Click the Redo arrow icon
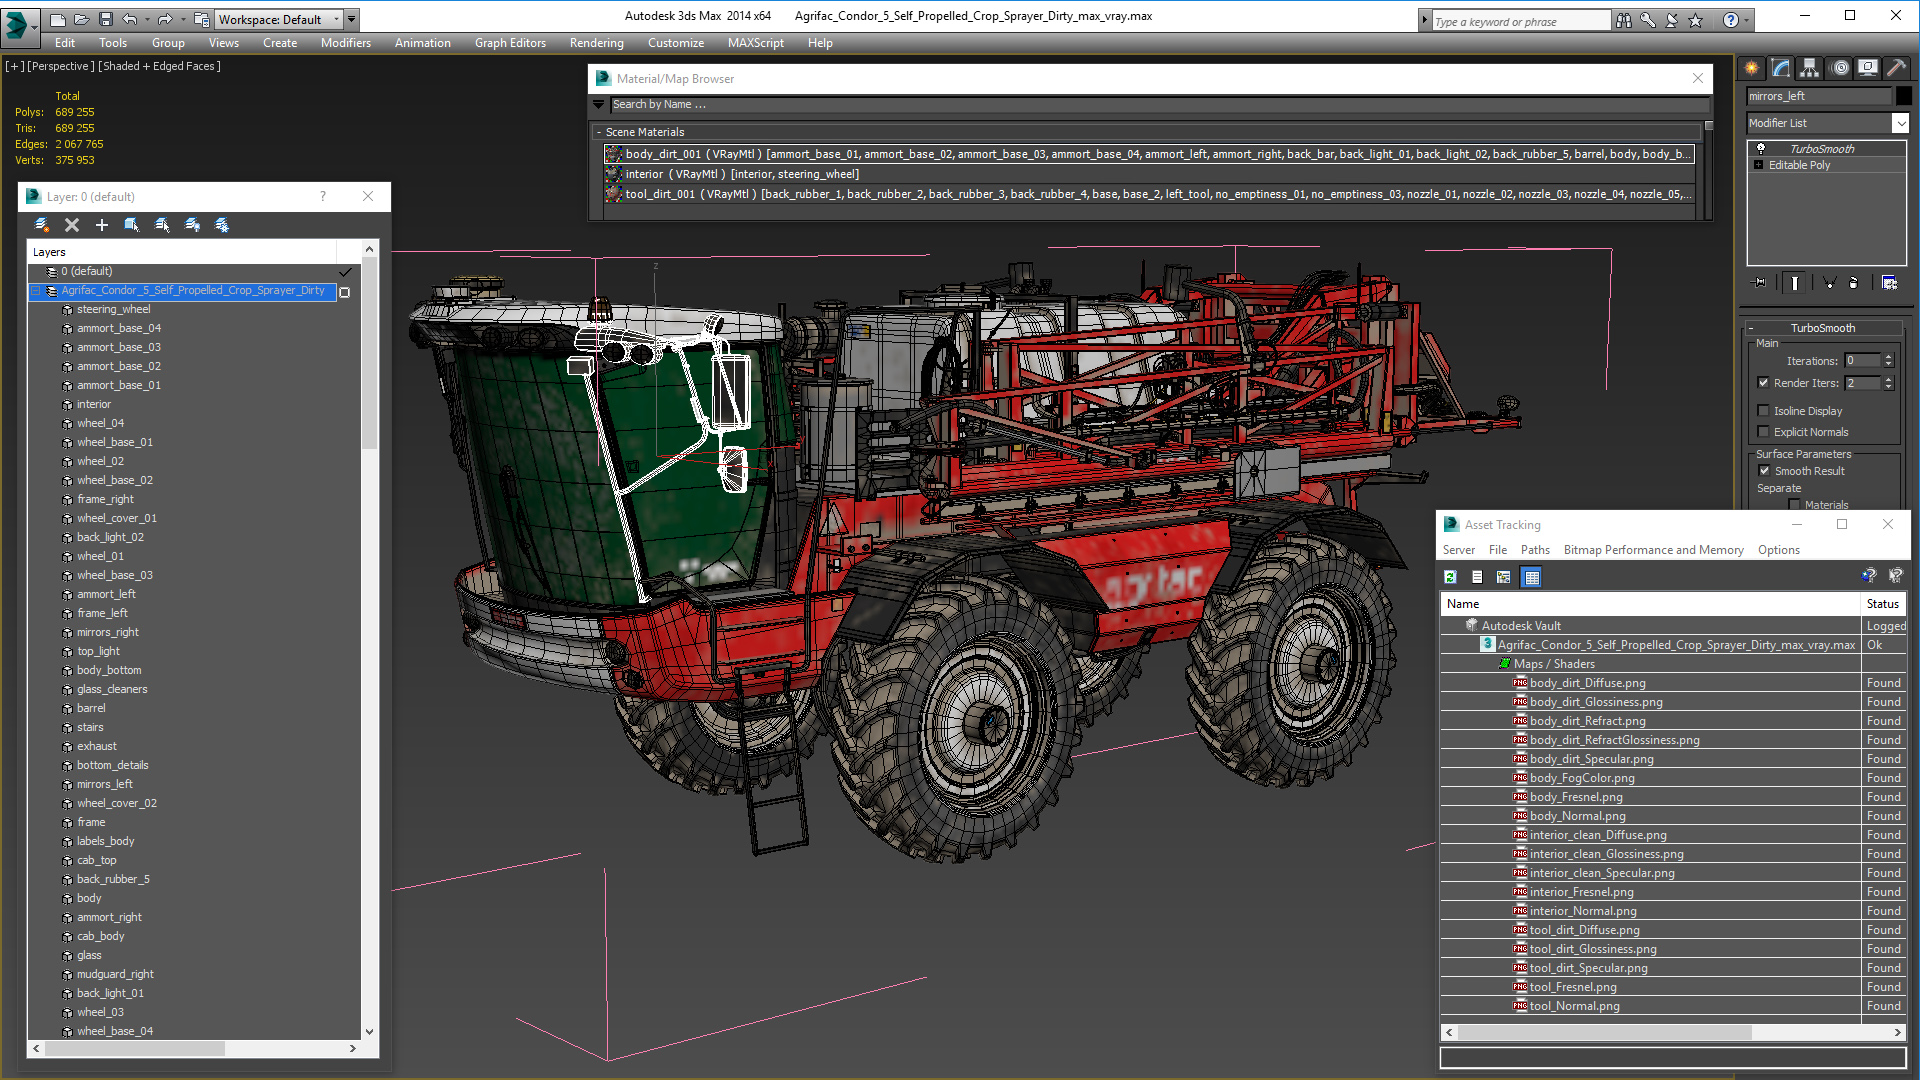1920x1080 pixels. pos(165,19)
